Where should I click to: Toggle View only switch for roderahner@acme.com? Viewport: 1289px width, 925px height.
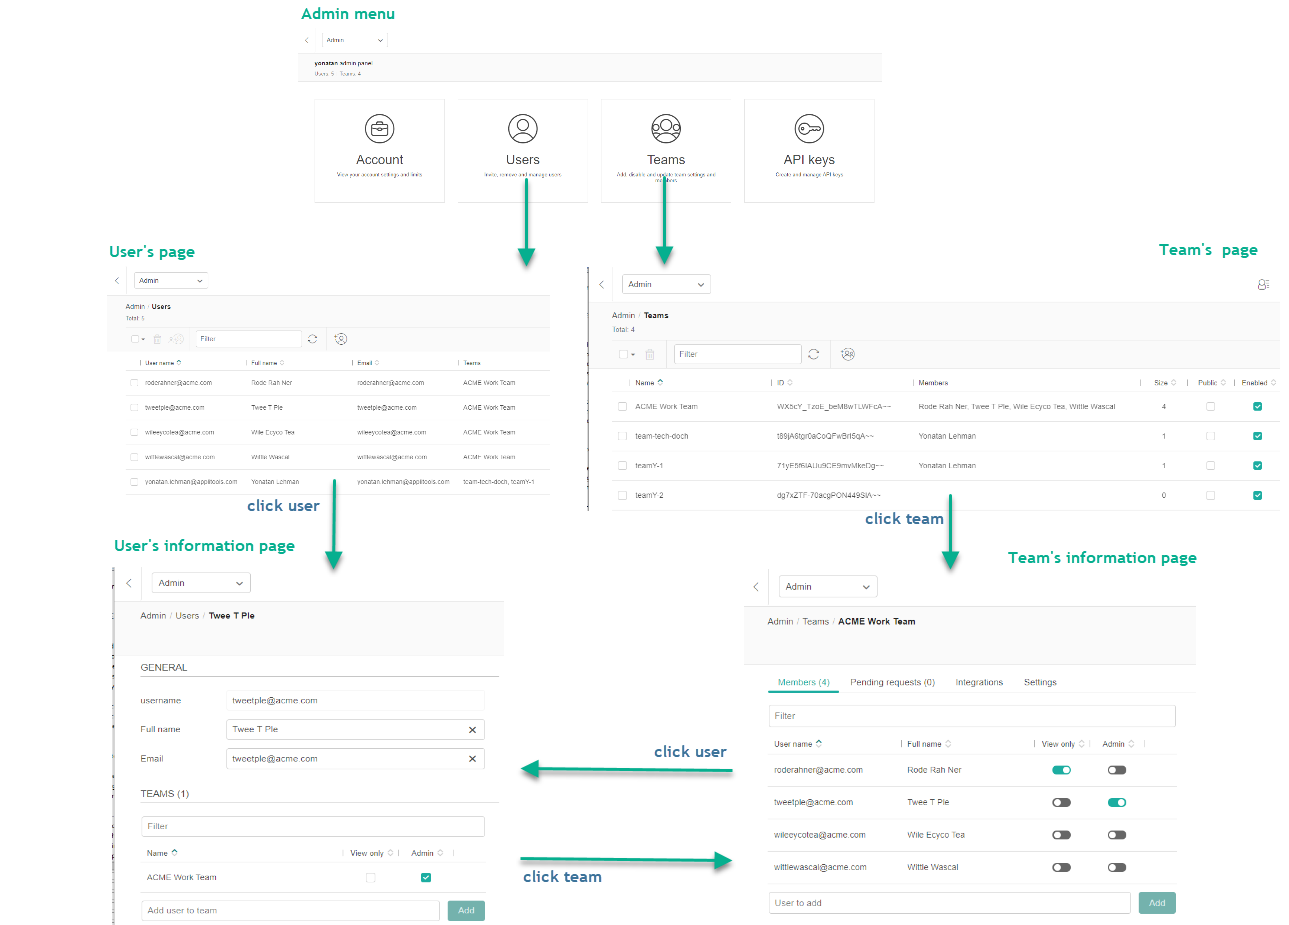point(1061,770)
